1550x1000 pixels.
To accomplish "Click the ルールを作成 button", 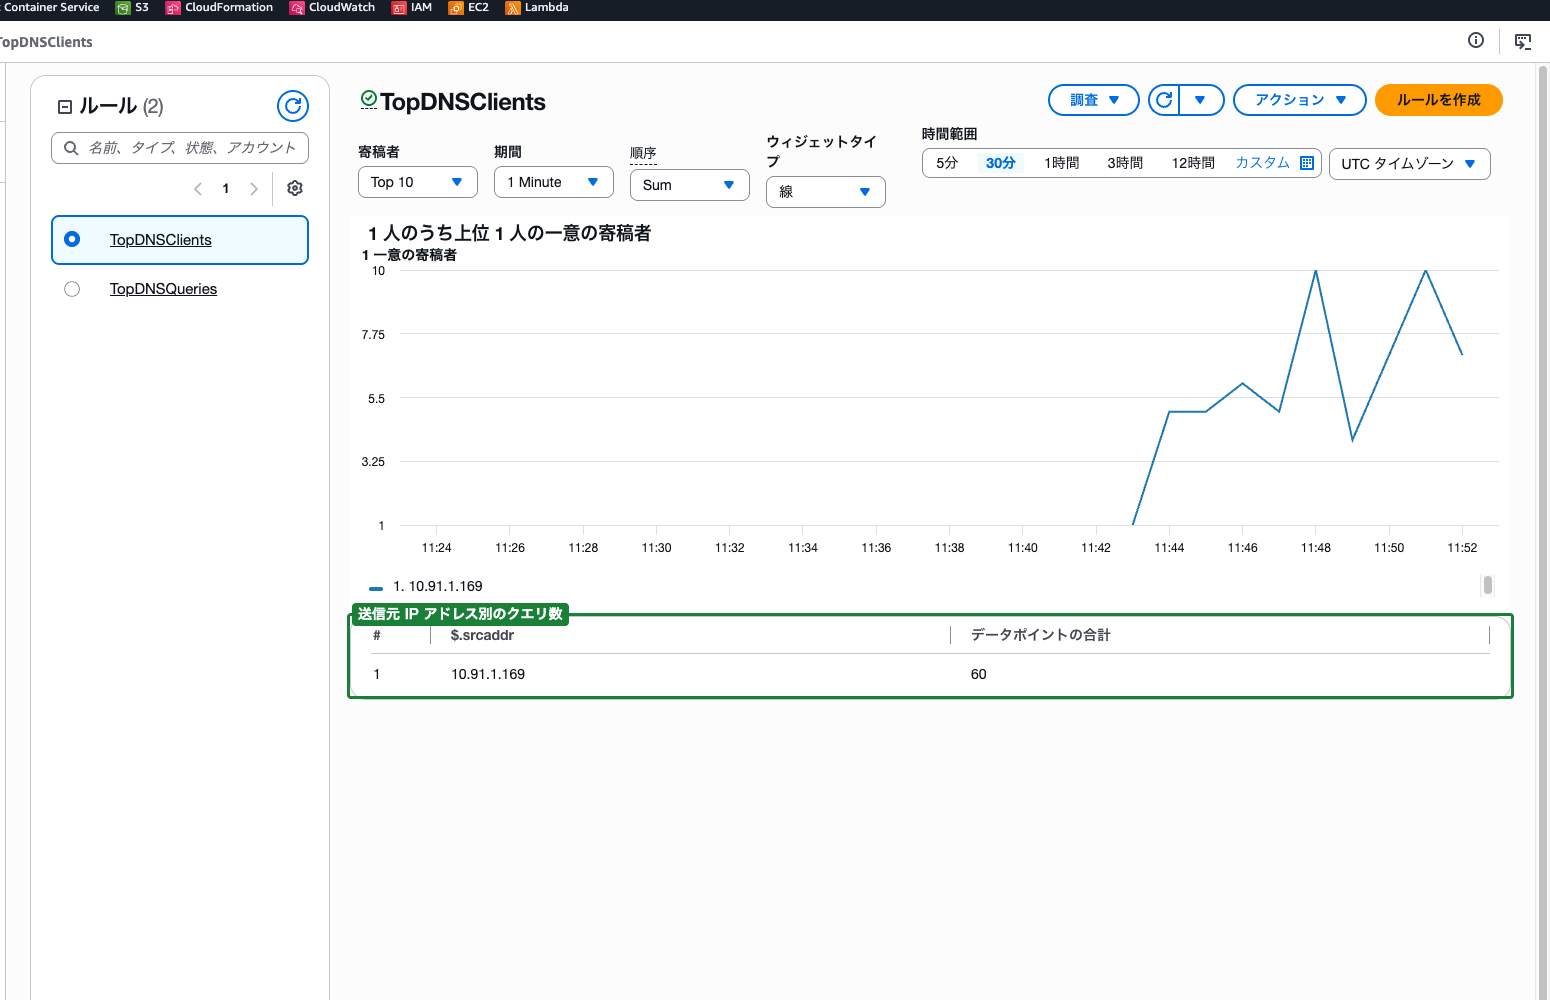I will (1439, 100).
